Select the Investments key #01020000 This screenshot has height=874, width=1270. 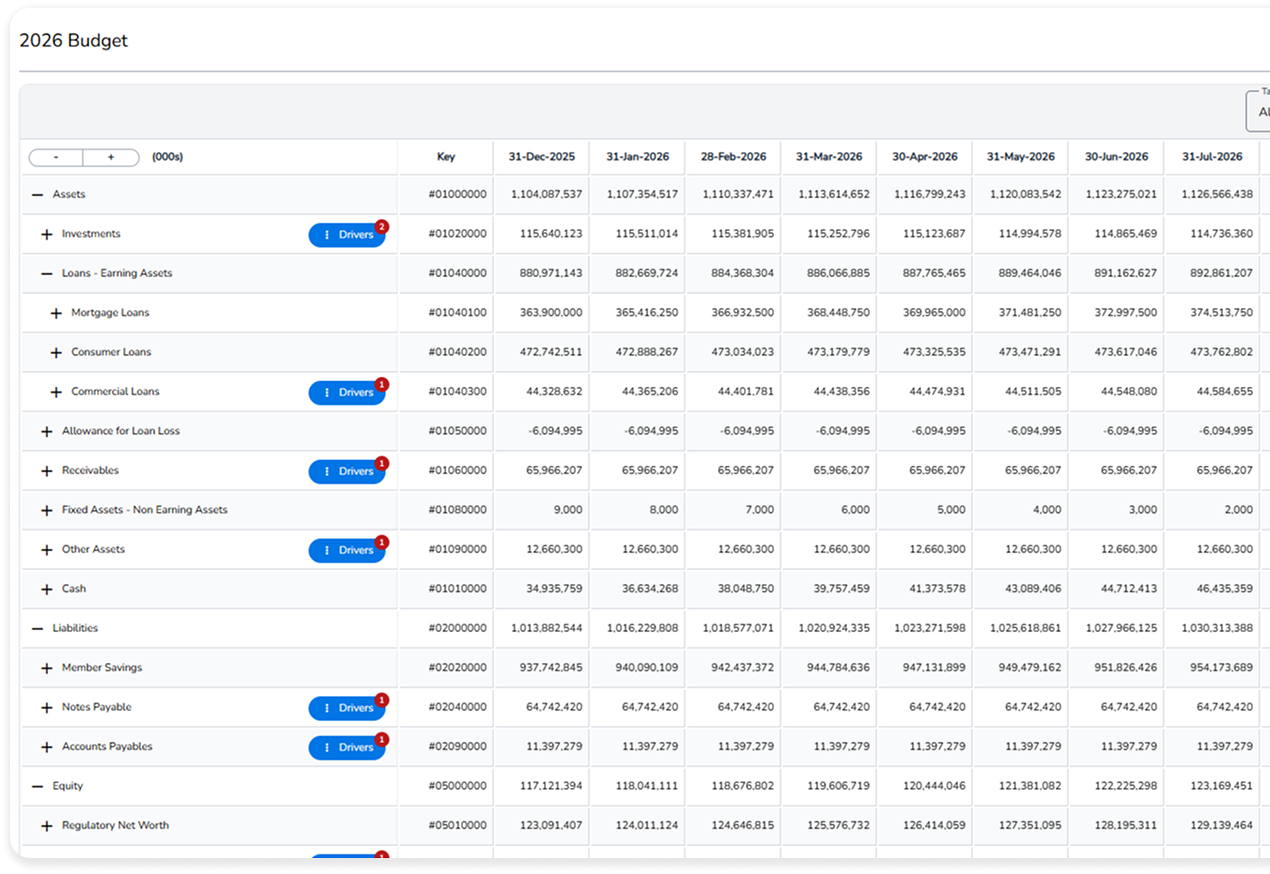click(458, 234)
